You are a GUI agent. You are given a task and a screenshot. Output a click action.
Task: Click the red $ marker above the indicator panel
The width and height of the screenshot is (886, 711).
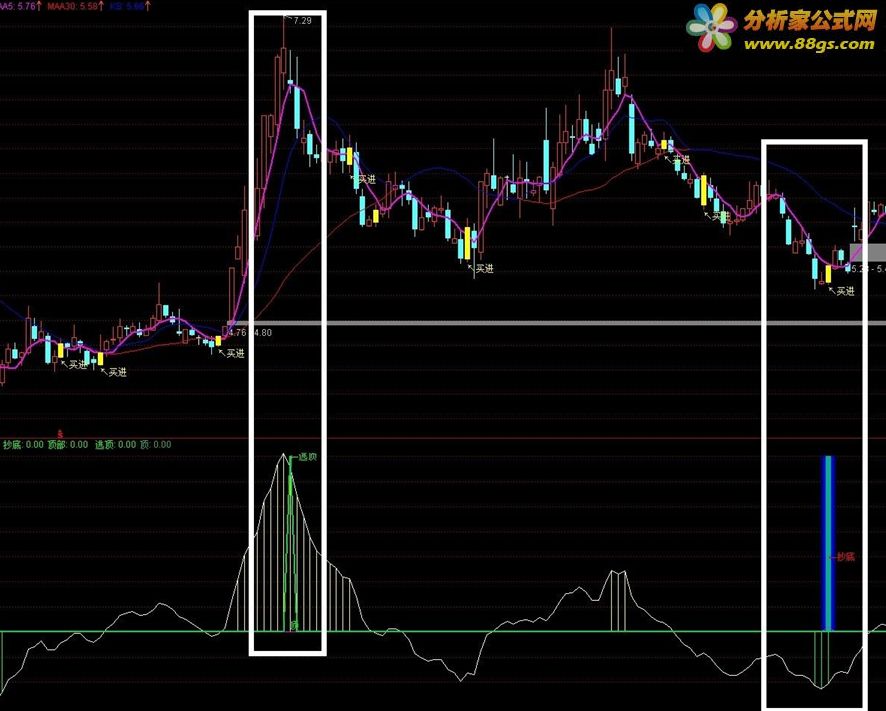[60, 435]
